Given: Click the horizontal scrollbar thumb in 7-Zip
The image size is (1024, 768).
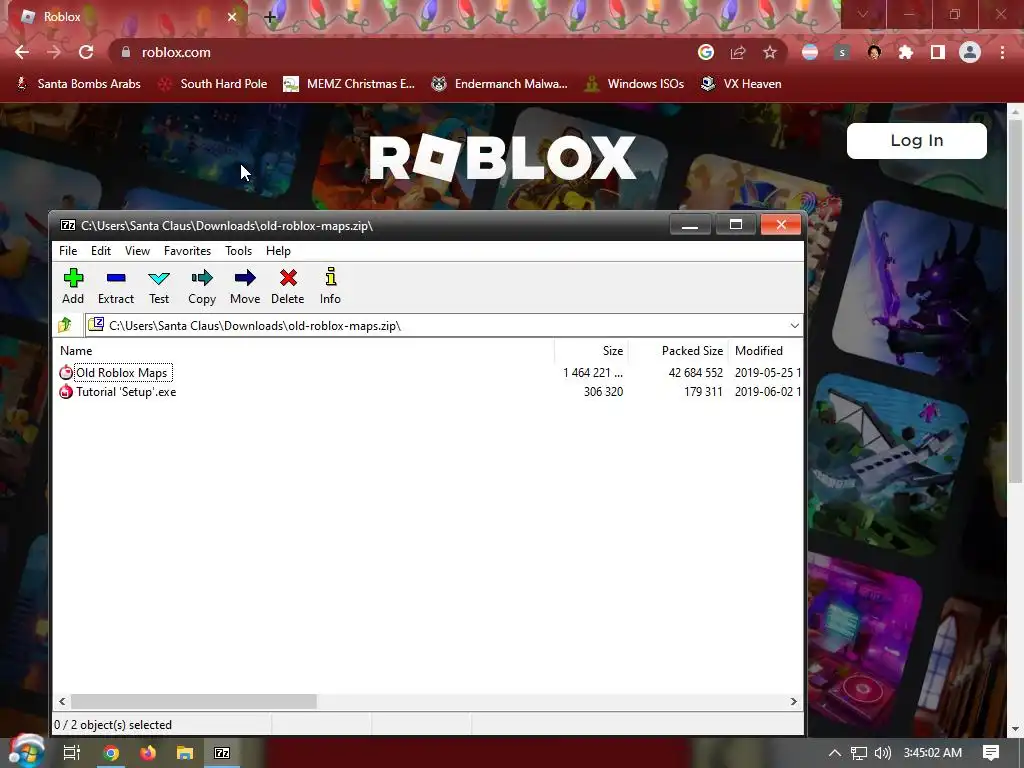Looking at the screenshot, I should coord(193,701).
